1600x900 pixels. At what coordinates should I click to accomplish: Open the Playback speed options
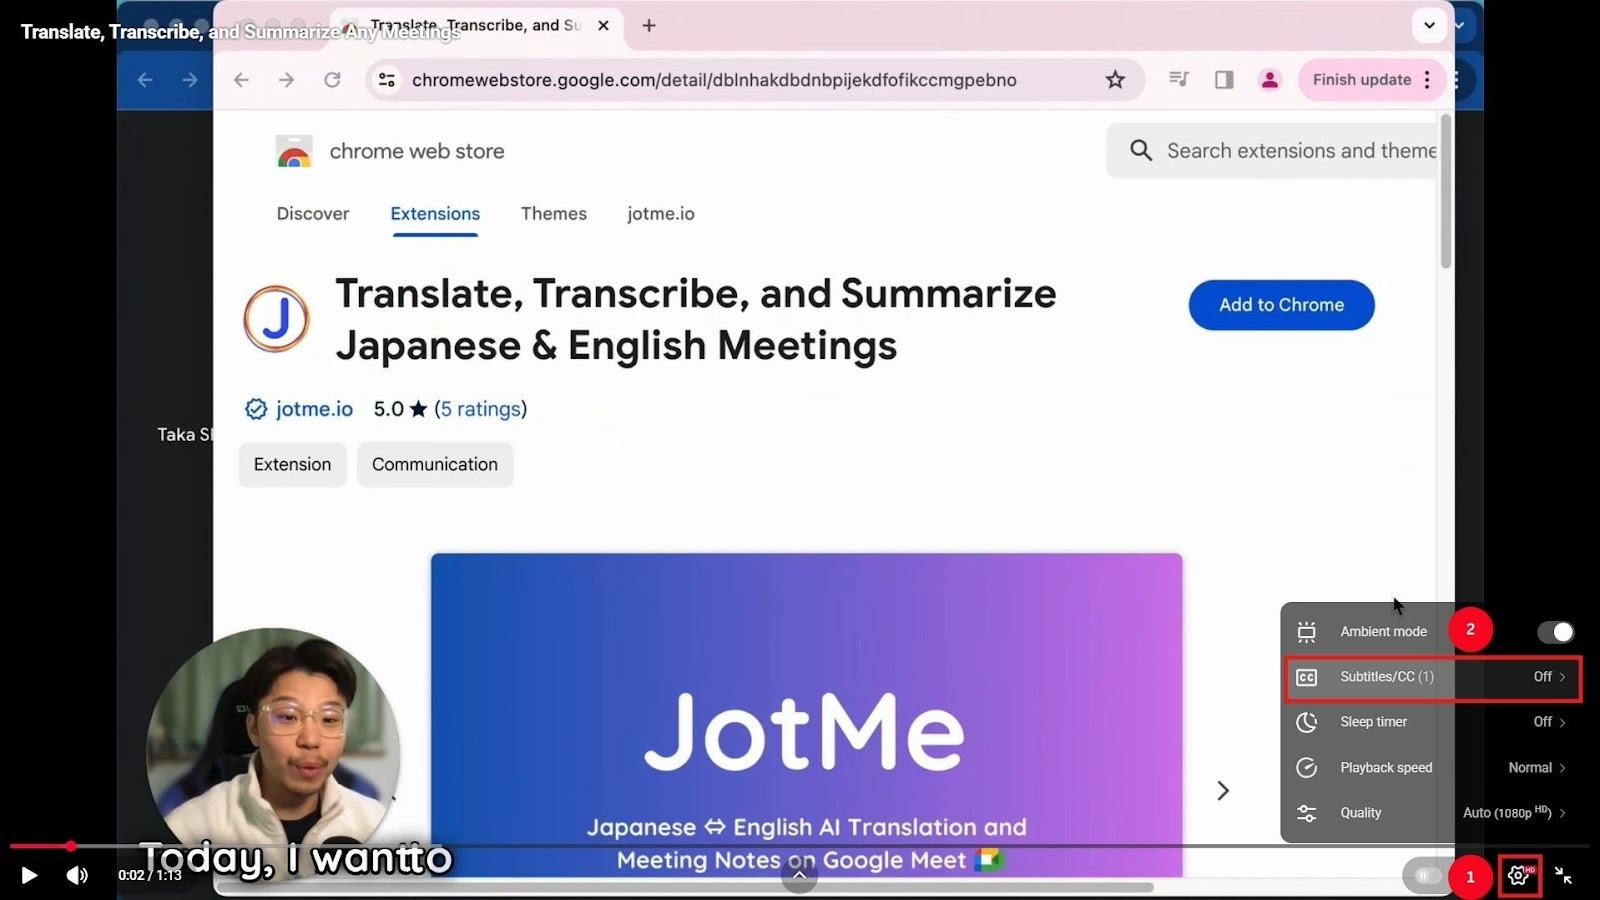tap(1431, 767)
